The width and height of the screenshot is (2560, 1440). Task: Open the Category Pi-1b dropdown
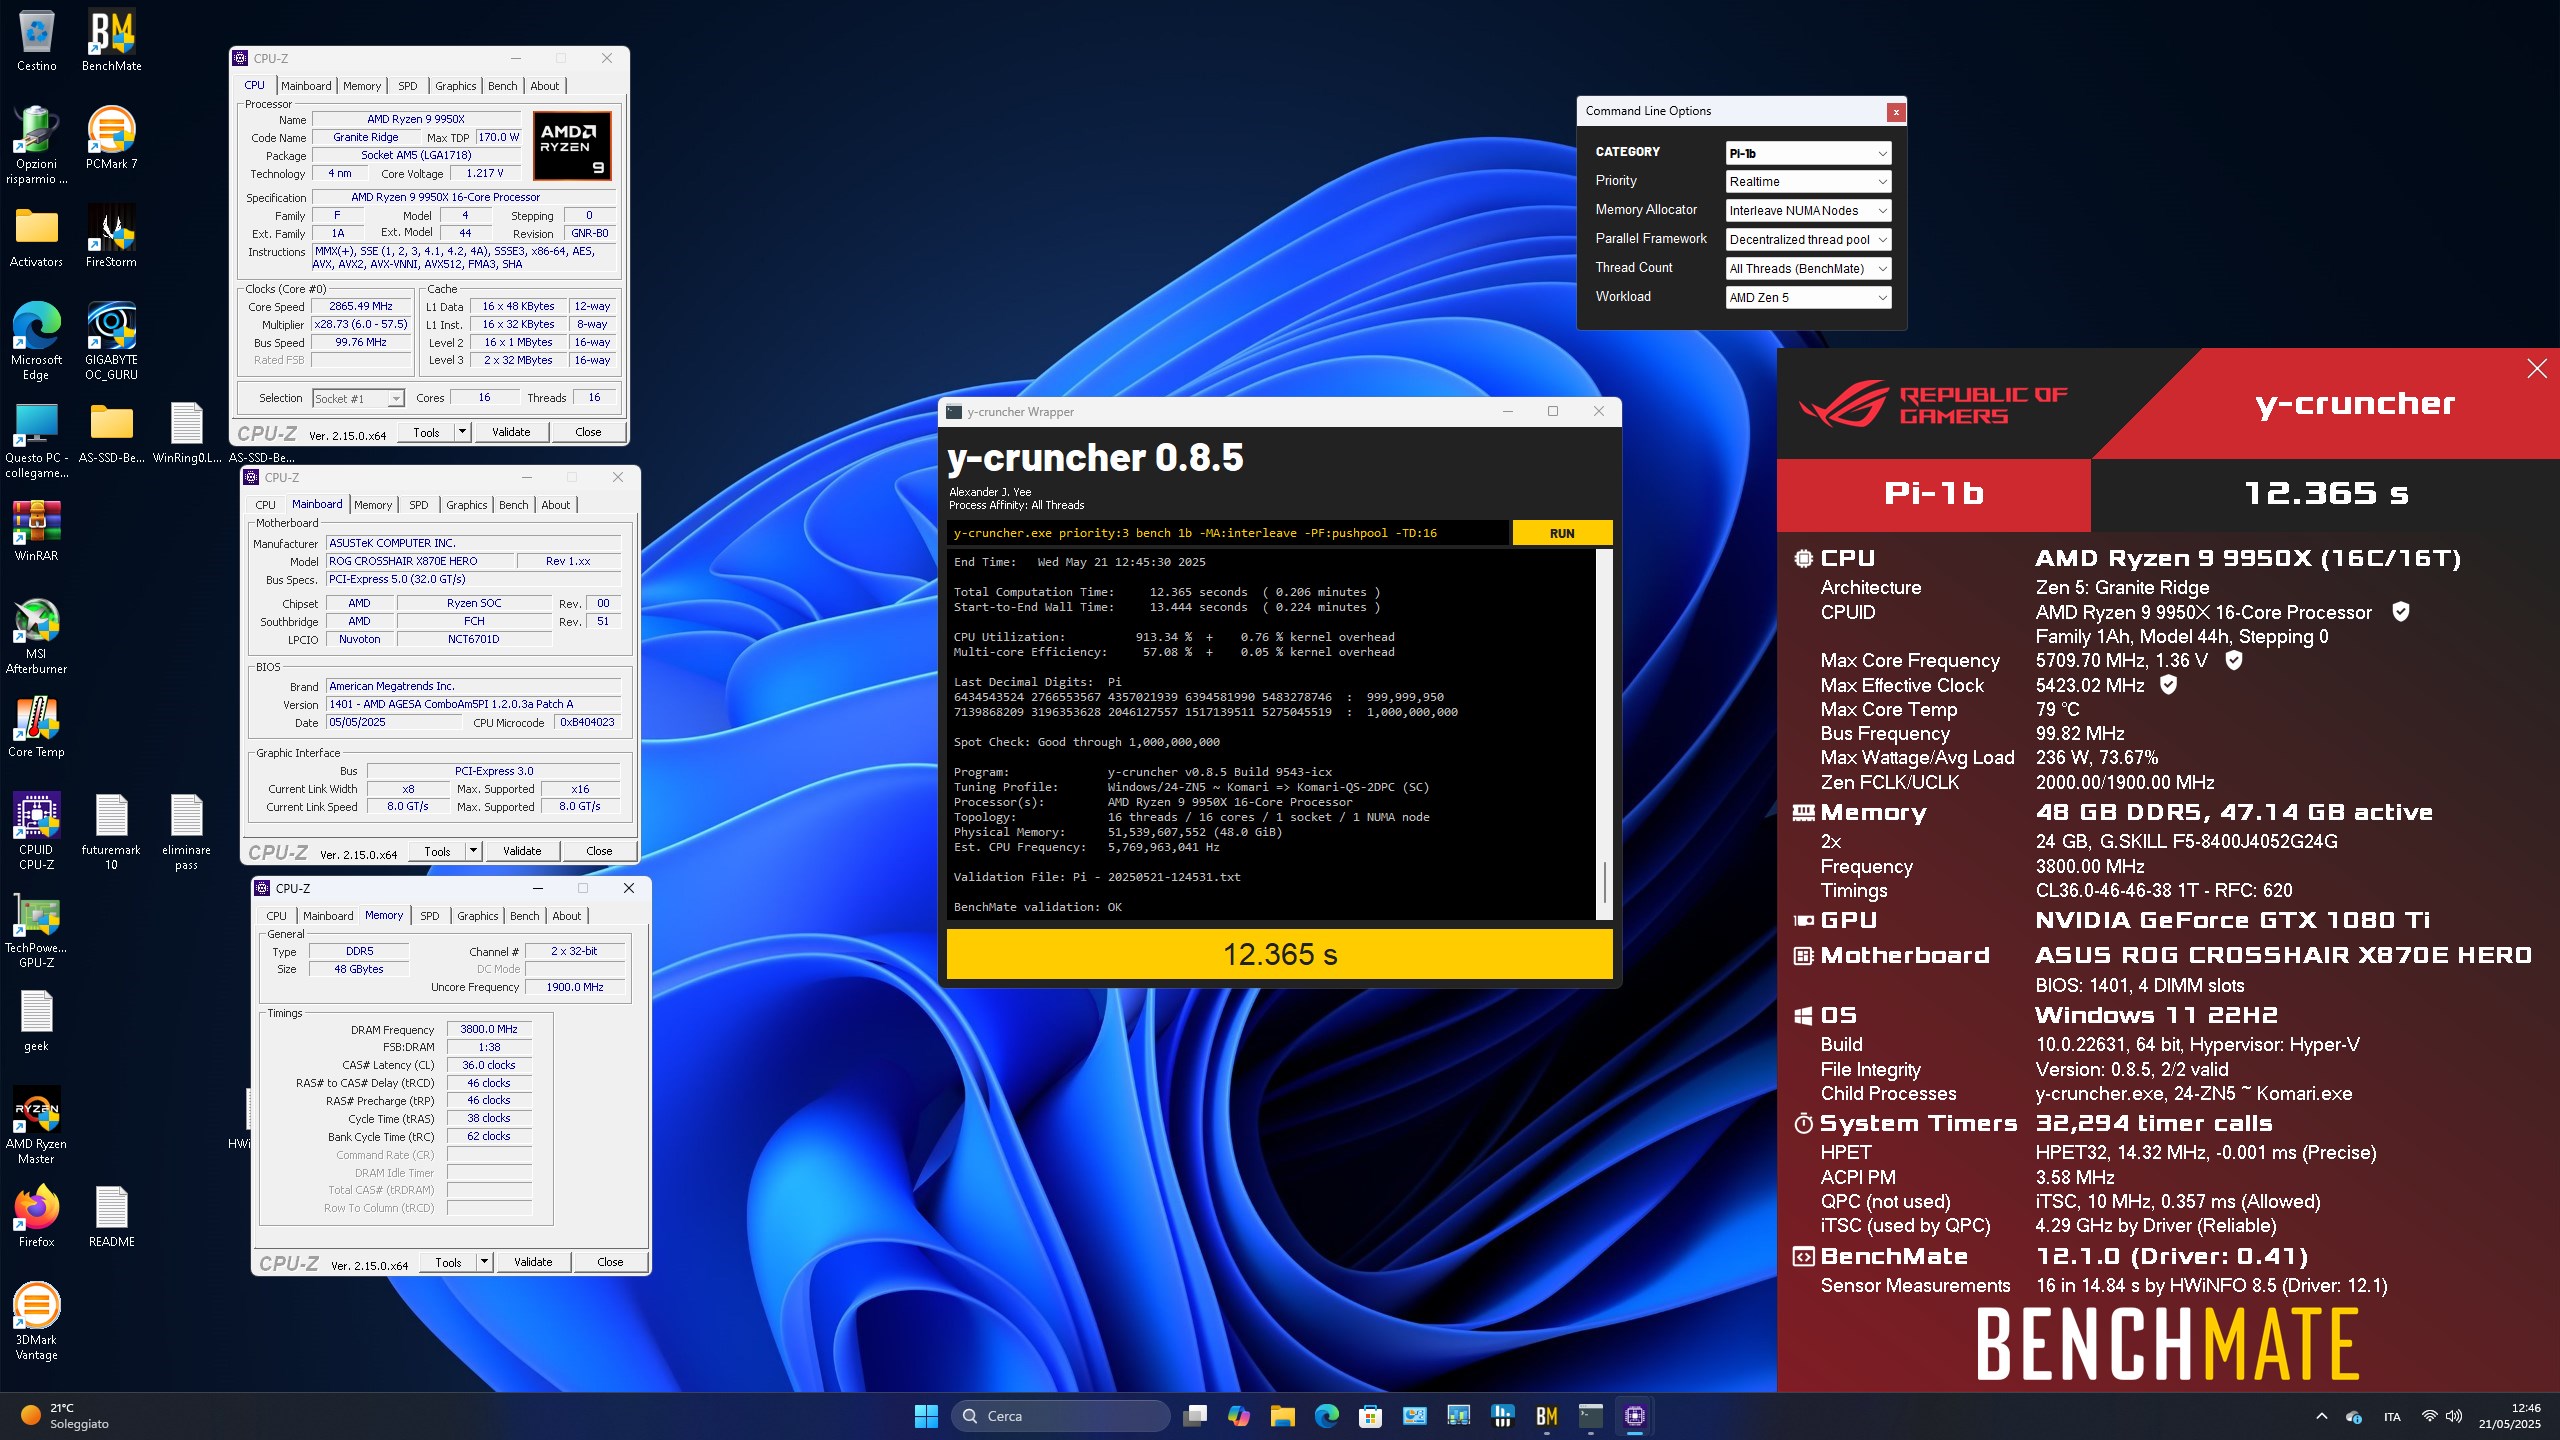[x=1808, y=153]
